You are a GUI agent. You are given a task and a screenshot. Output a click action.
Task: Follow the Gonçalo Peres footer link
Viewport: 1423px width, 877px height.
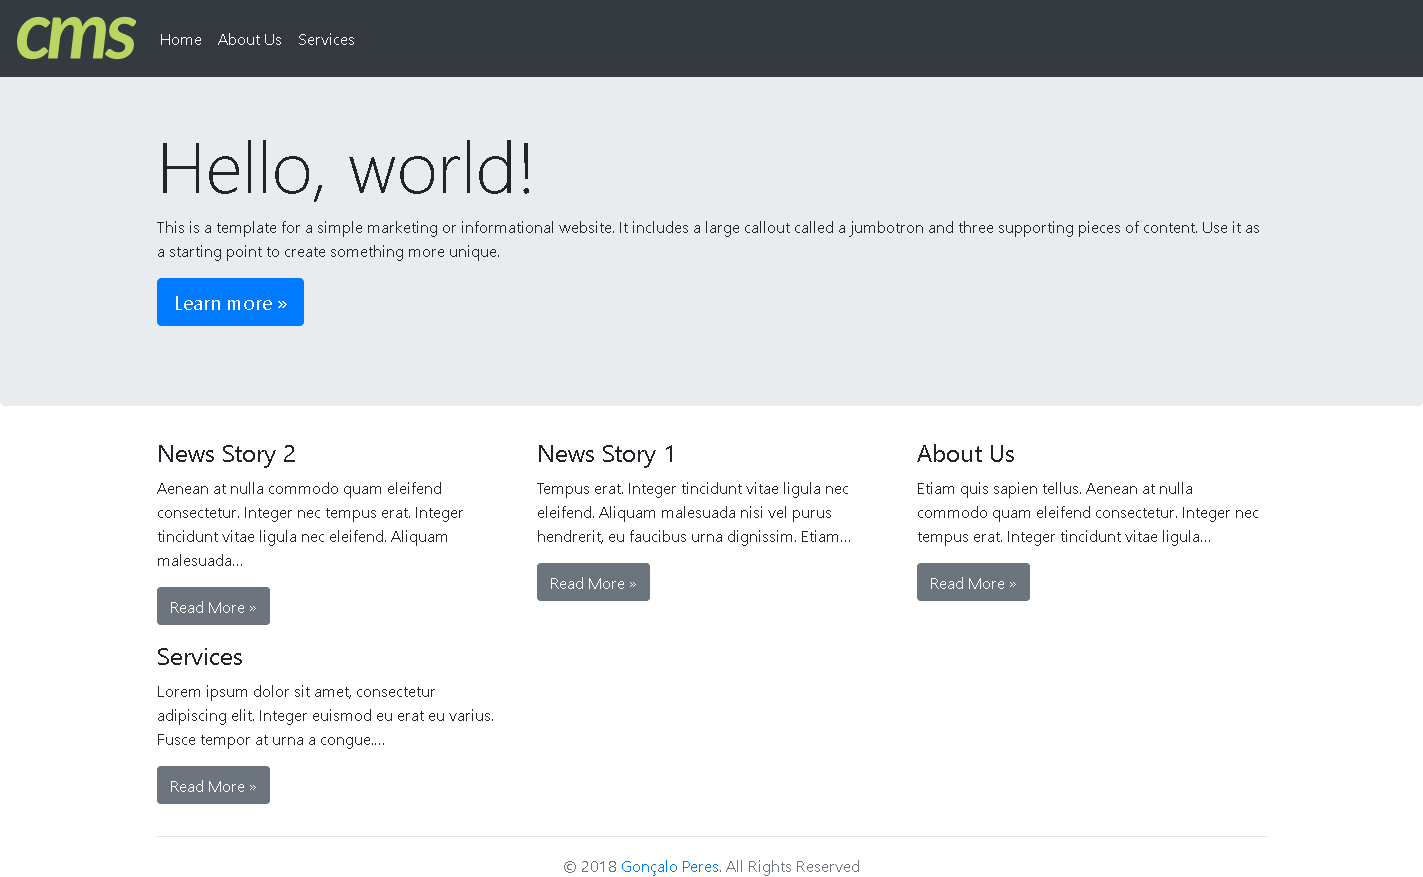[669, 867]
